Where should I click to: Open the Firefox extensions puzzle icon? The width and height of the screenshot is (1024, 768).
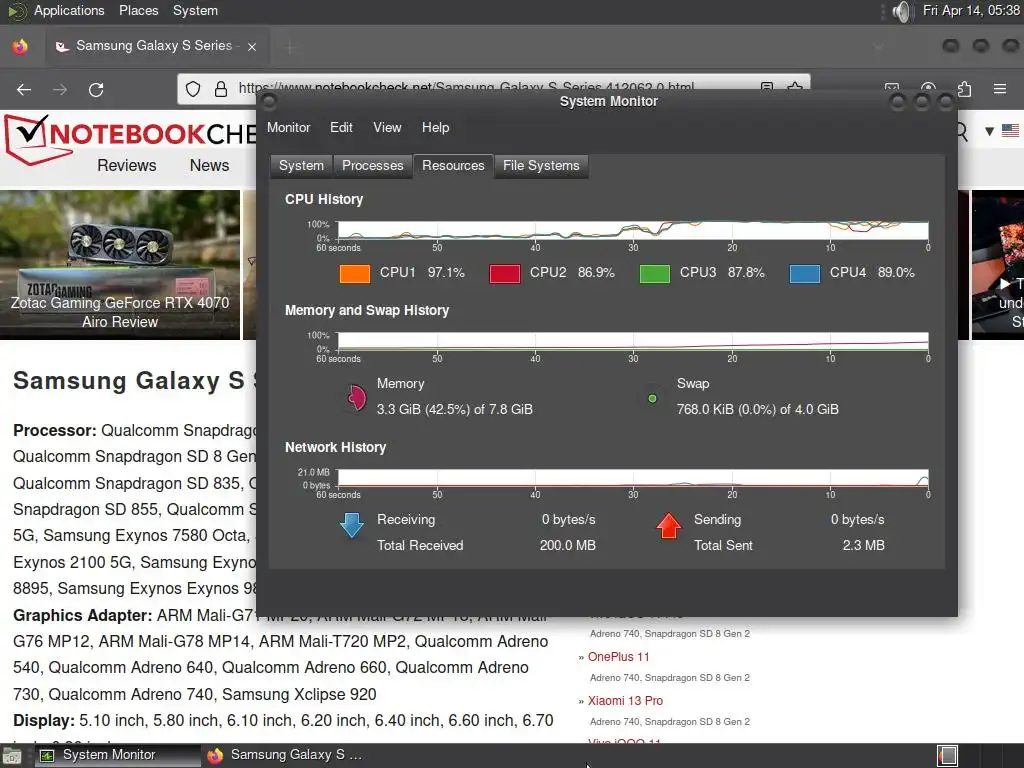click(964, 89)
